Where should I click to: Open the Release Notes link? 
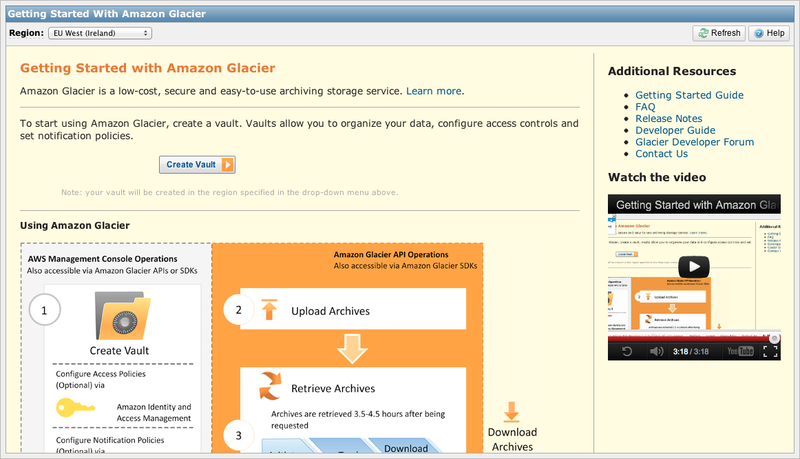click(x=668, y=118)
